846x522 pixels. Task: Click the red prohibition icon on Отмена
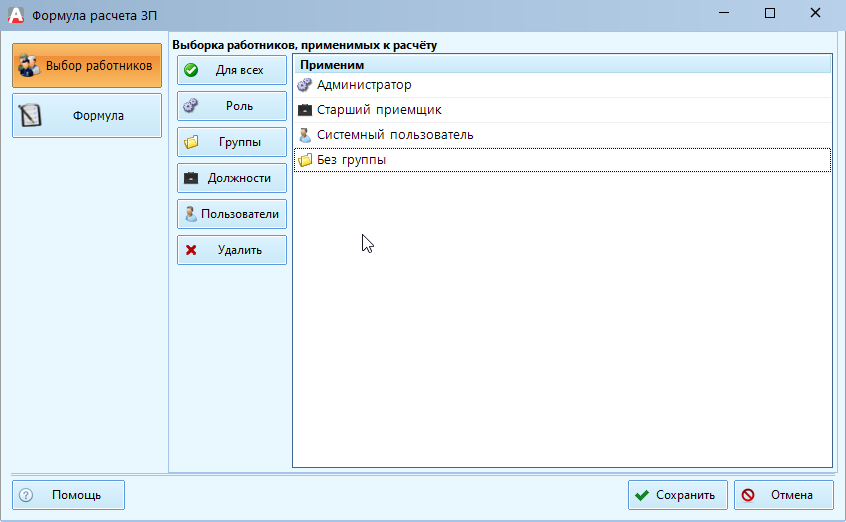[748, 495]
